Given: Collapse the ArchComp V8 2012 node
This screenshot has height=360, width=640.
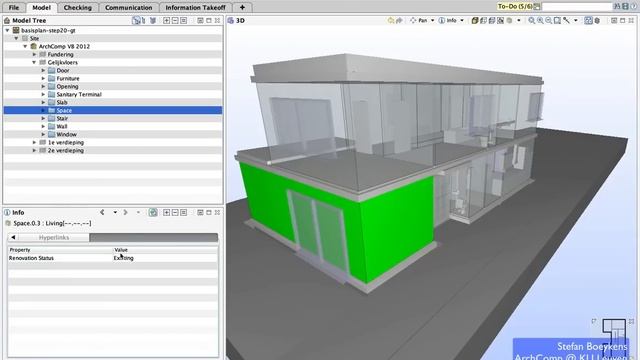Looking at the screenshot, I should 25,46.
